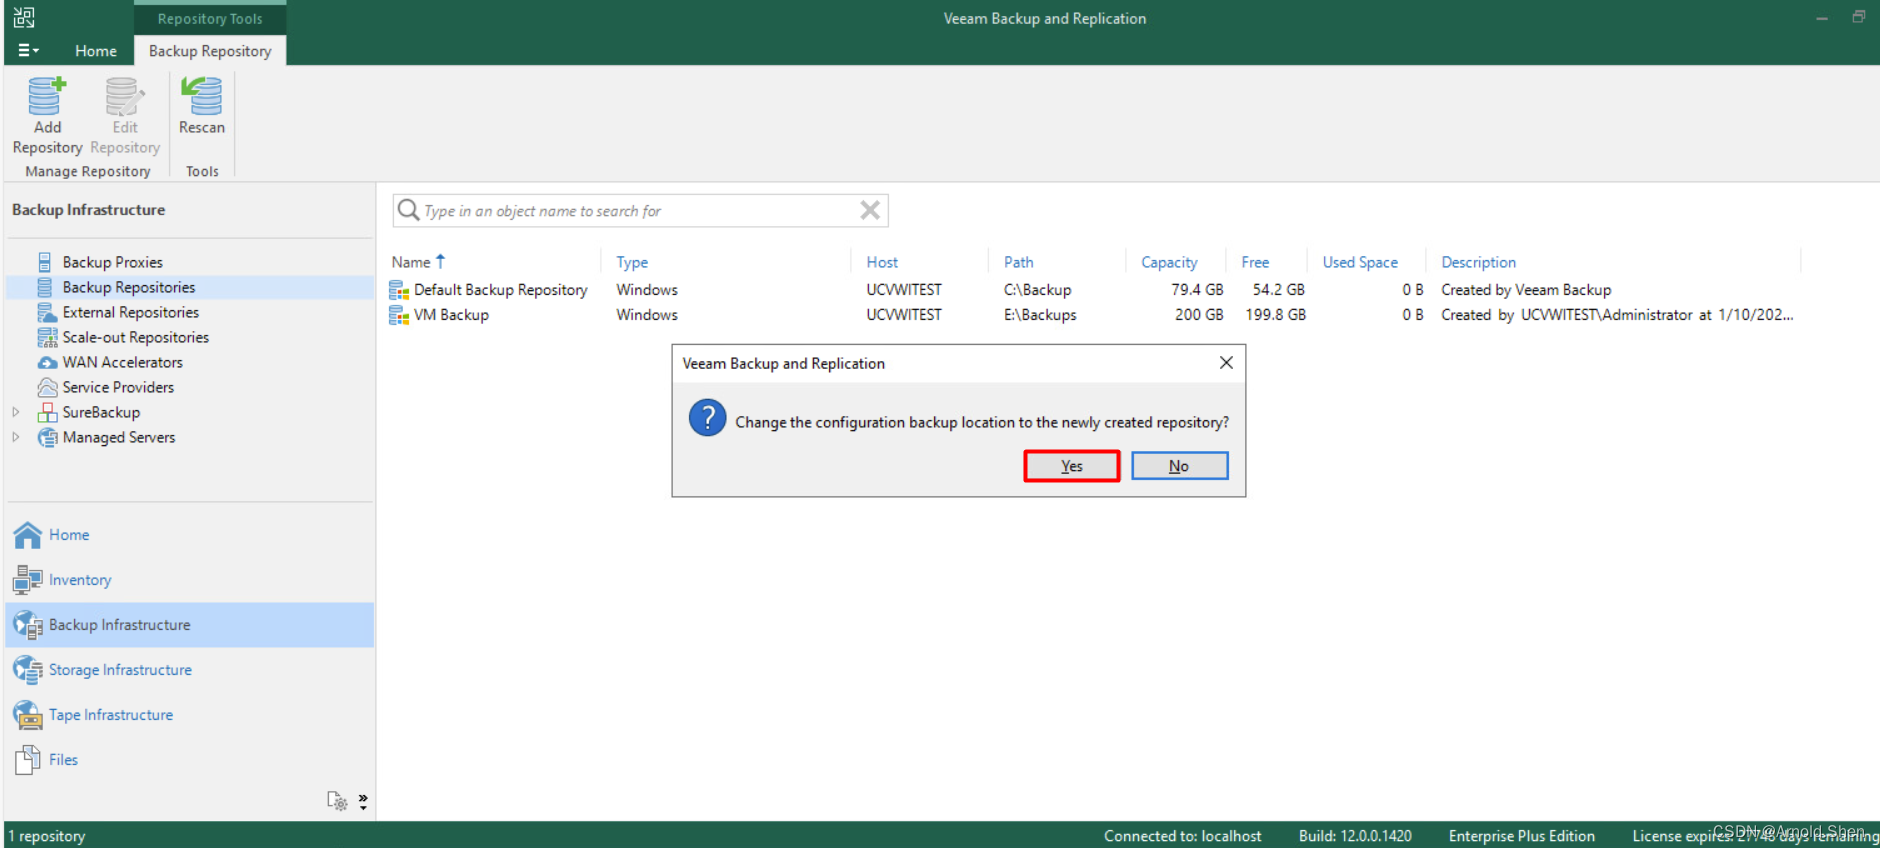The height and width of the screenshot is (848, 1880).
Task: Select Service Providers tree node
Action: 118,387
